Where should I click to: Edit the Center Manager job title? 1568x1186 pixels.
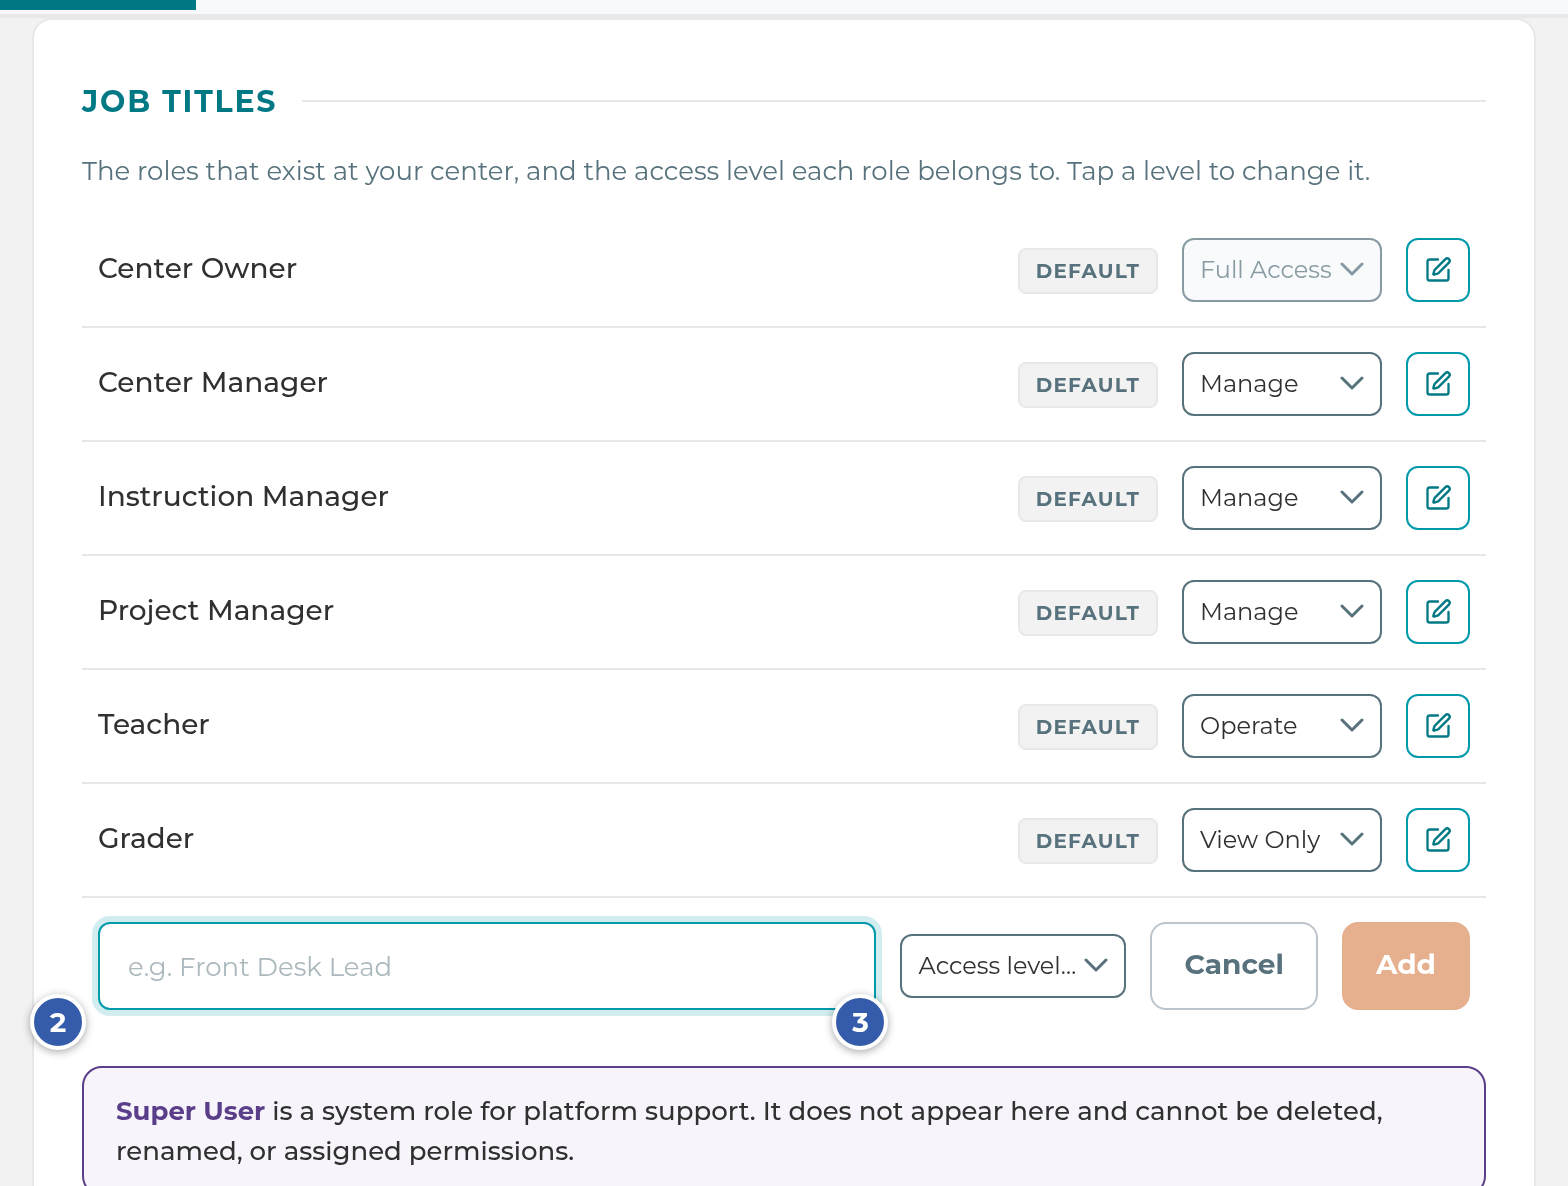[1437, 384]
